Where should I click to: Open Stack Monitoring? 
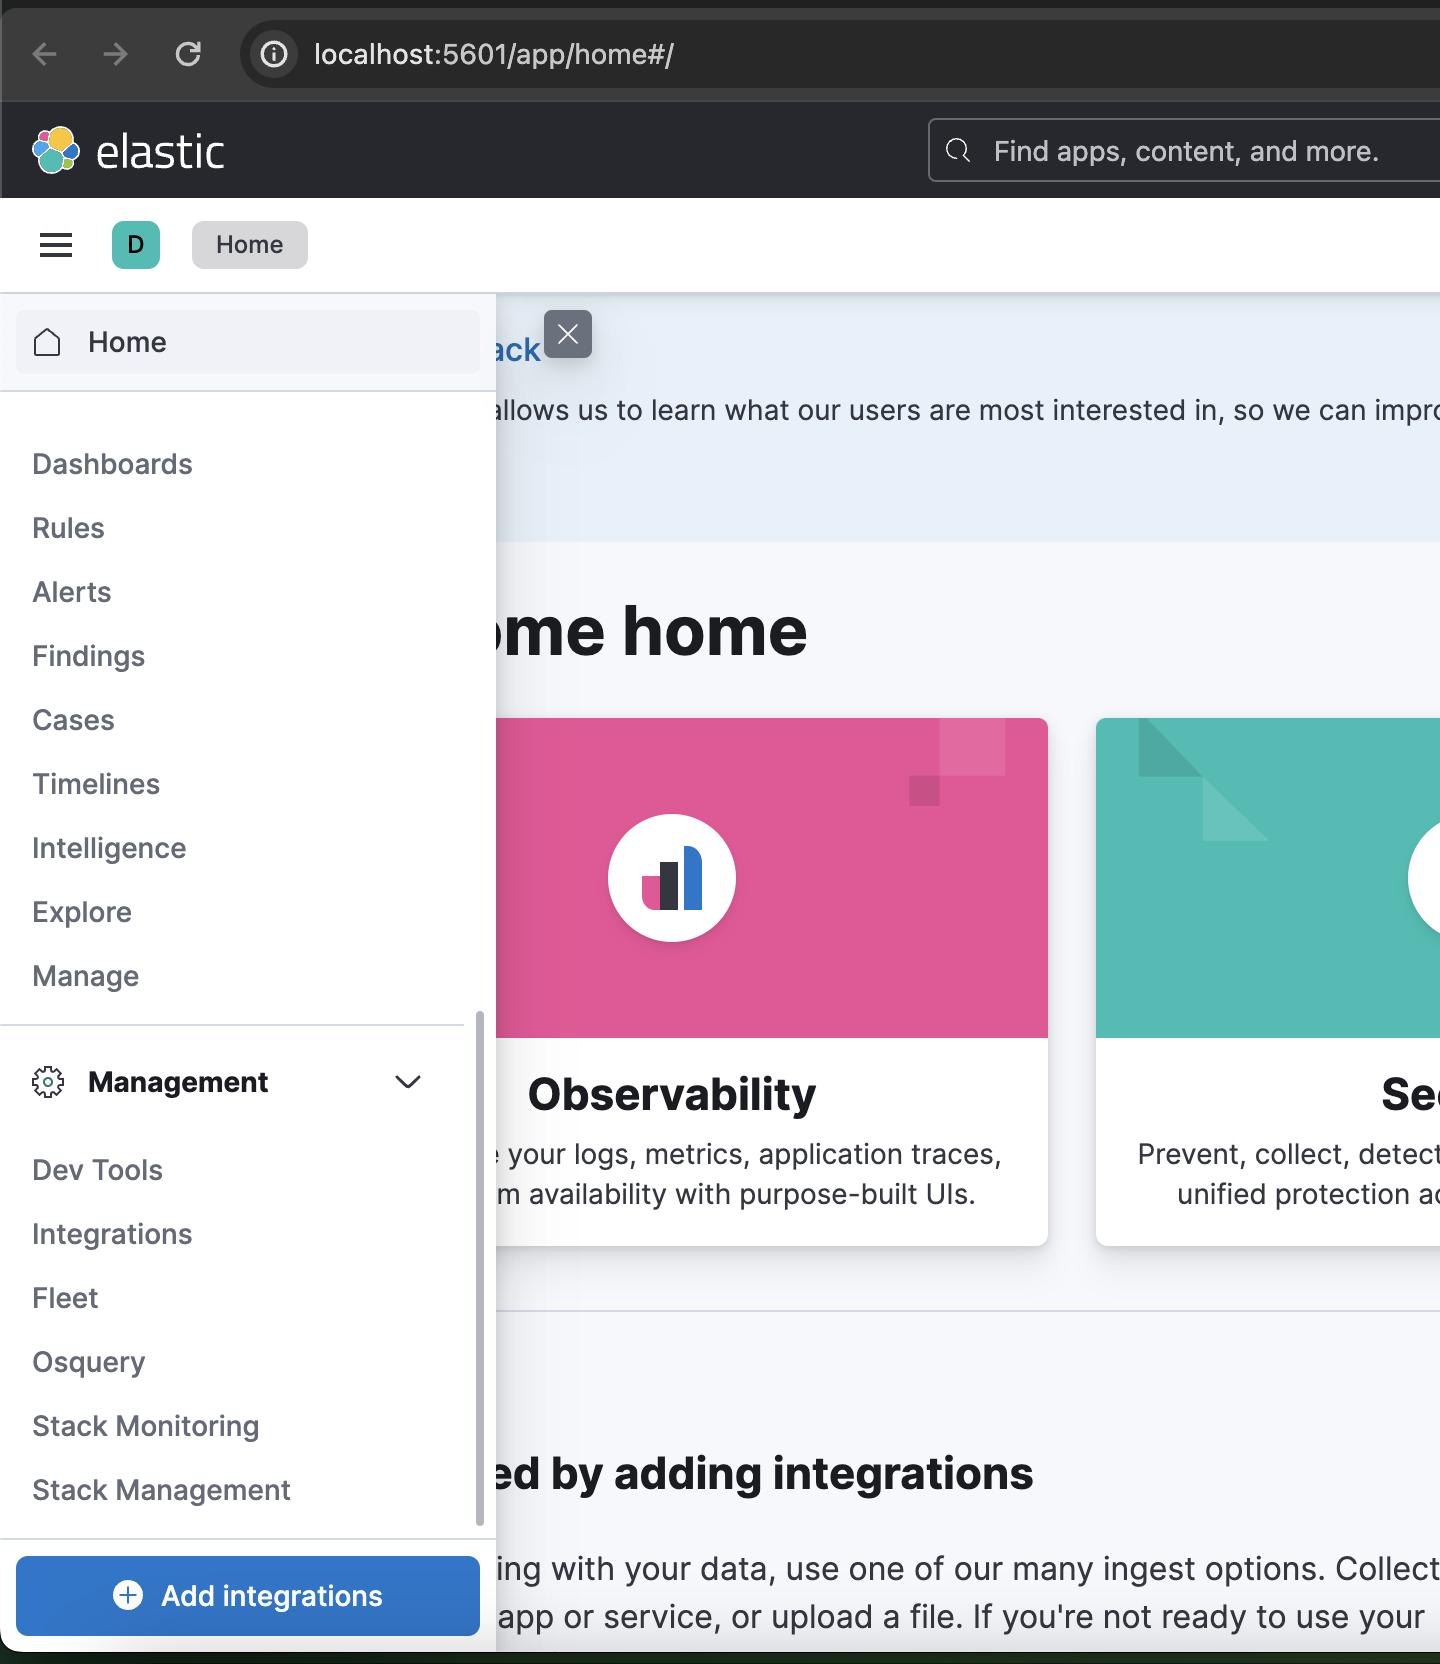point(146,1426)
